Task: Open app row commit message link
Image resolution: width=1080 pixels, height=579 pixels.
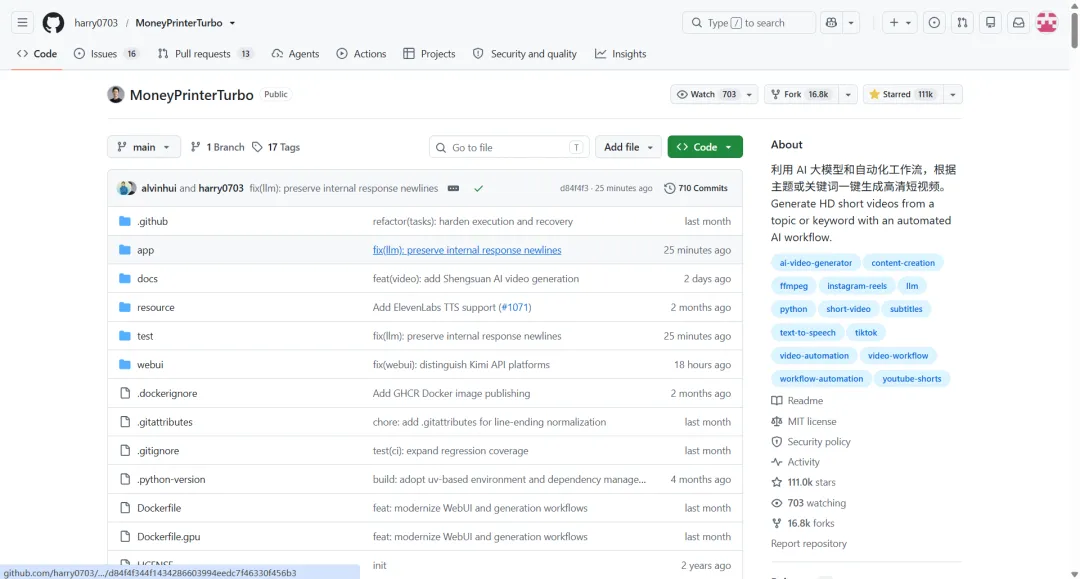Action: coord(467,250)
